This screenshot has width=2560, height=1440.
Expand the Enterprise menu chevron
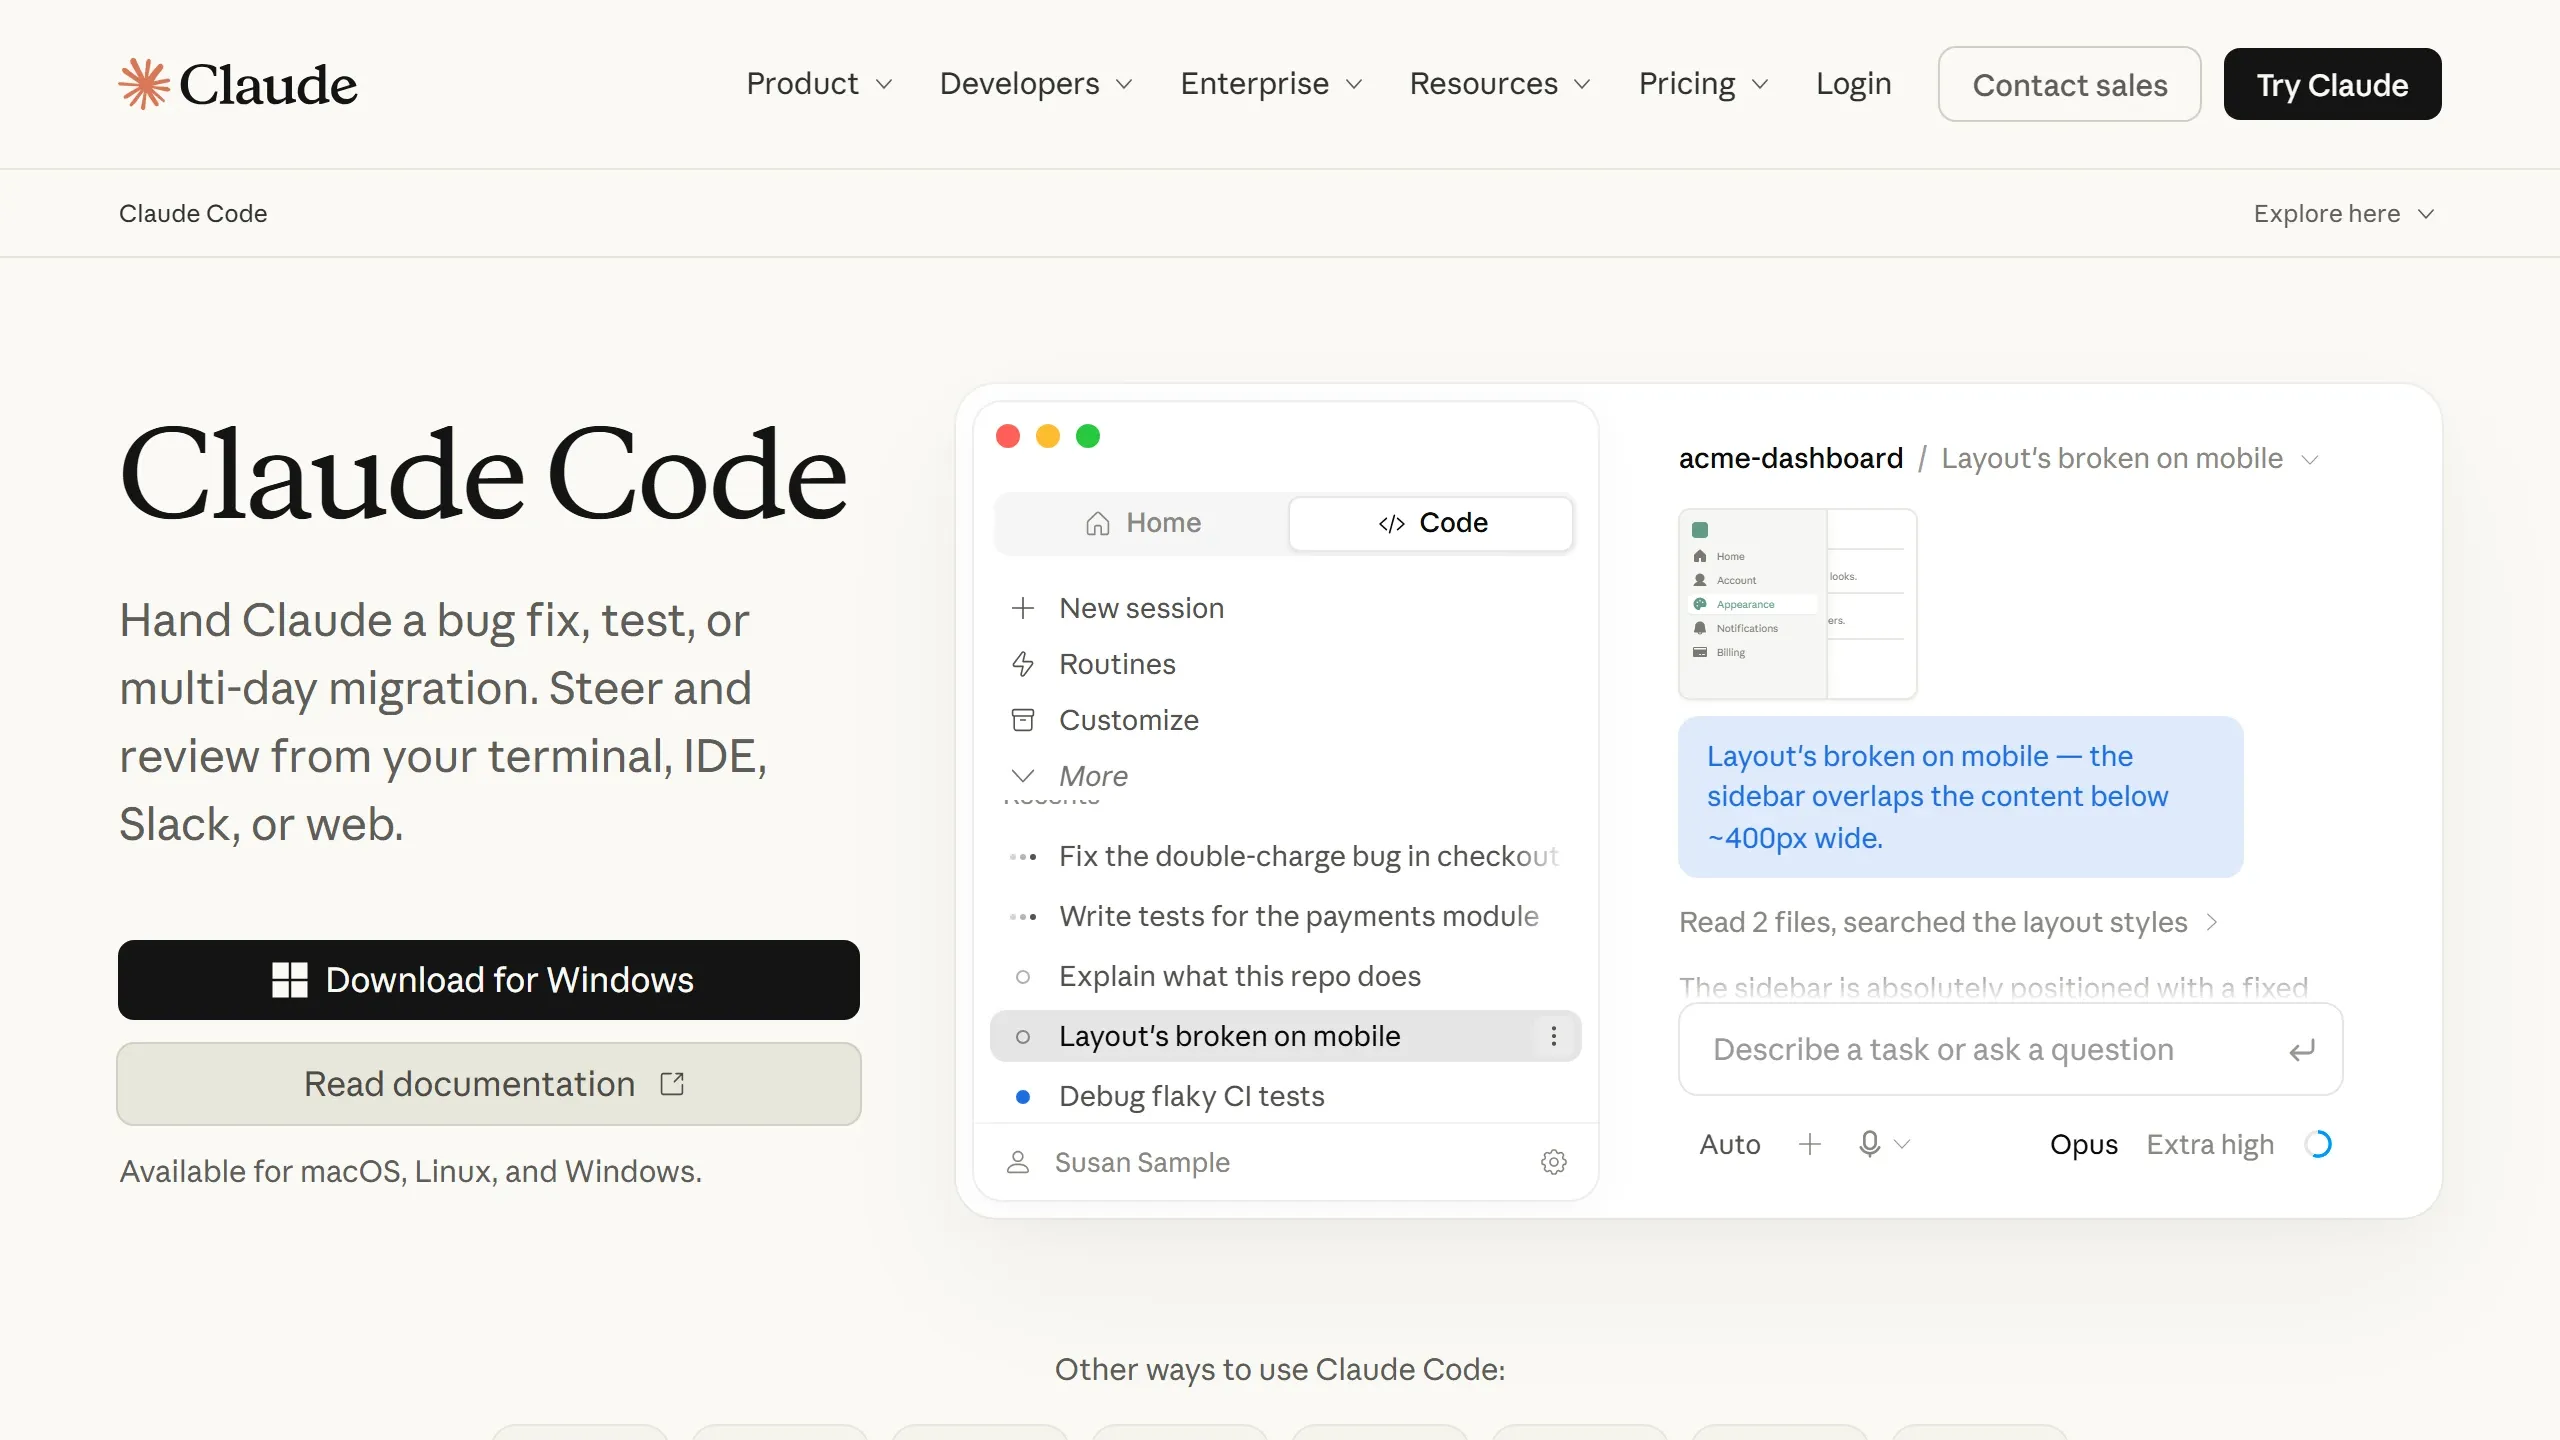1354,85
